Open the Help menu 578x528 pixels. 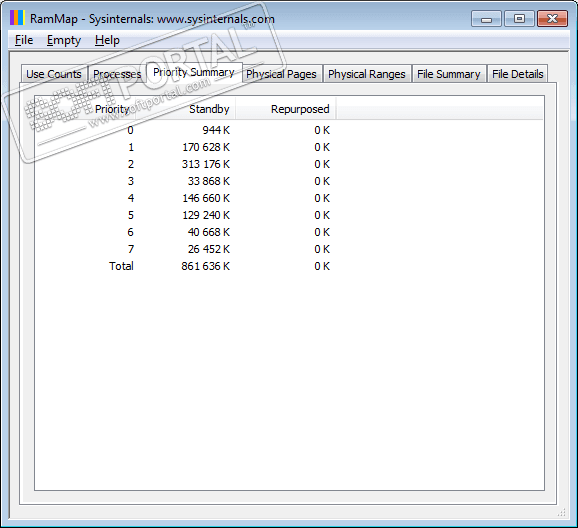coord(107,40)
